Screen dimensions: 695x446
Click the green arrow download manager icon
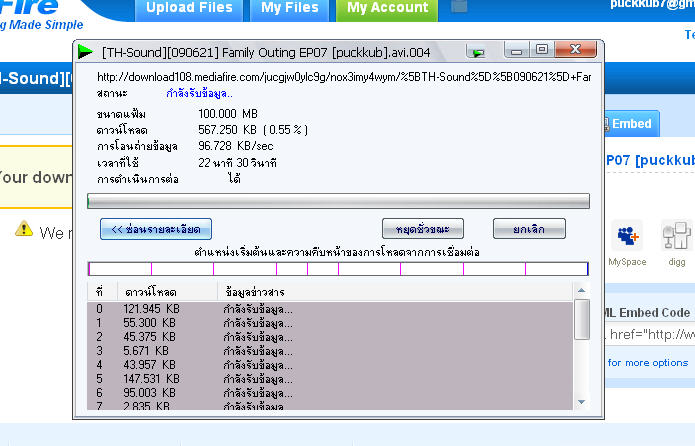pos(85,52)
